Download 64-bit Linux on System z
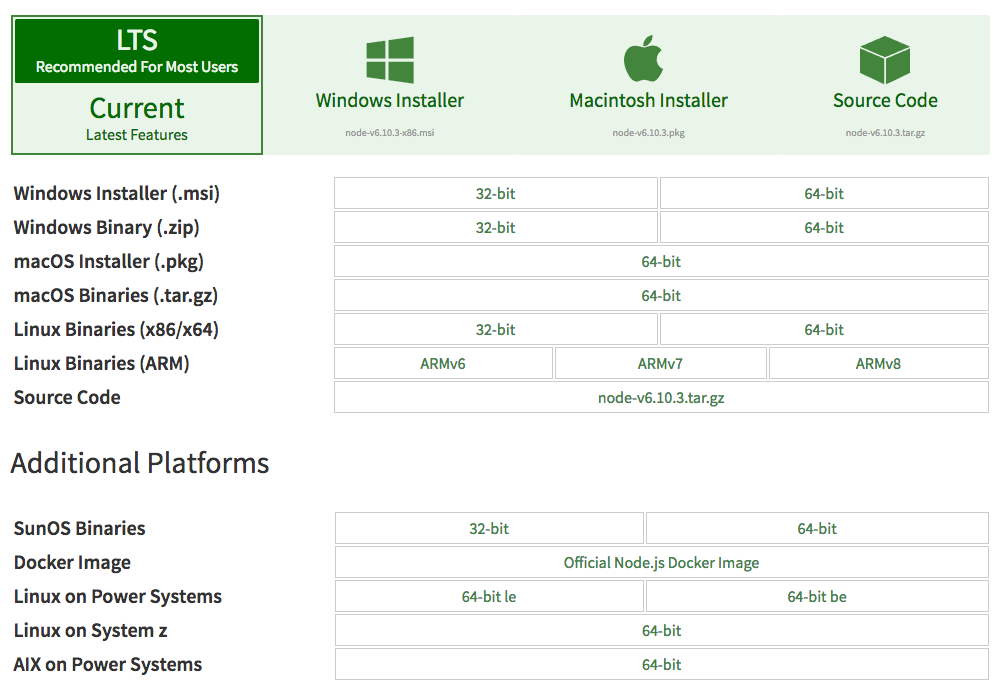The image size is (1006, 696). click(x=661, y=630)
